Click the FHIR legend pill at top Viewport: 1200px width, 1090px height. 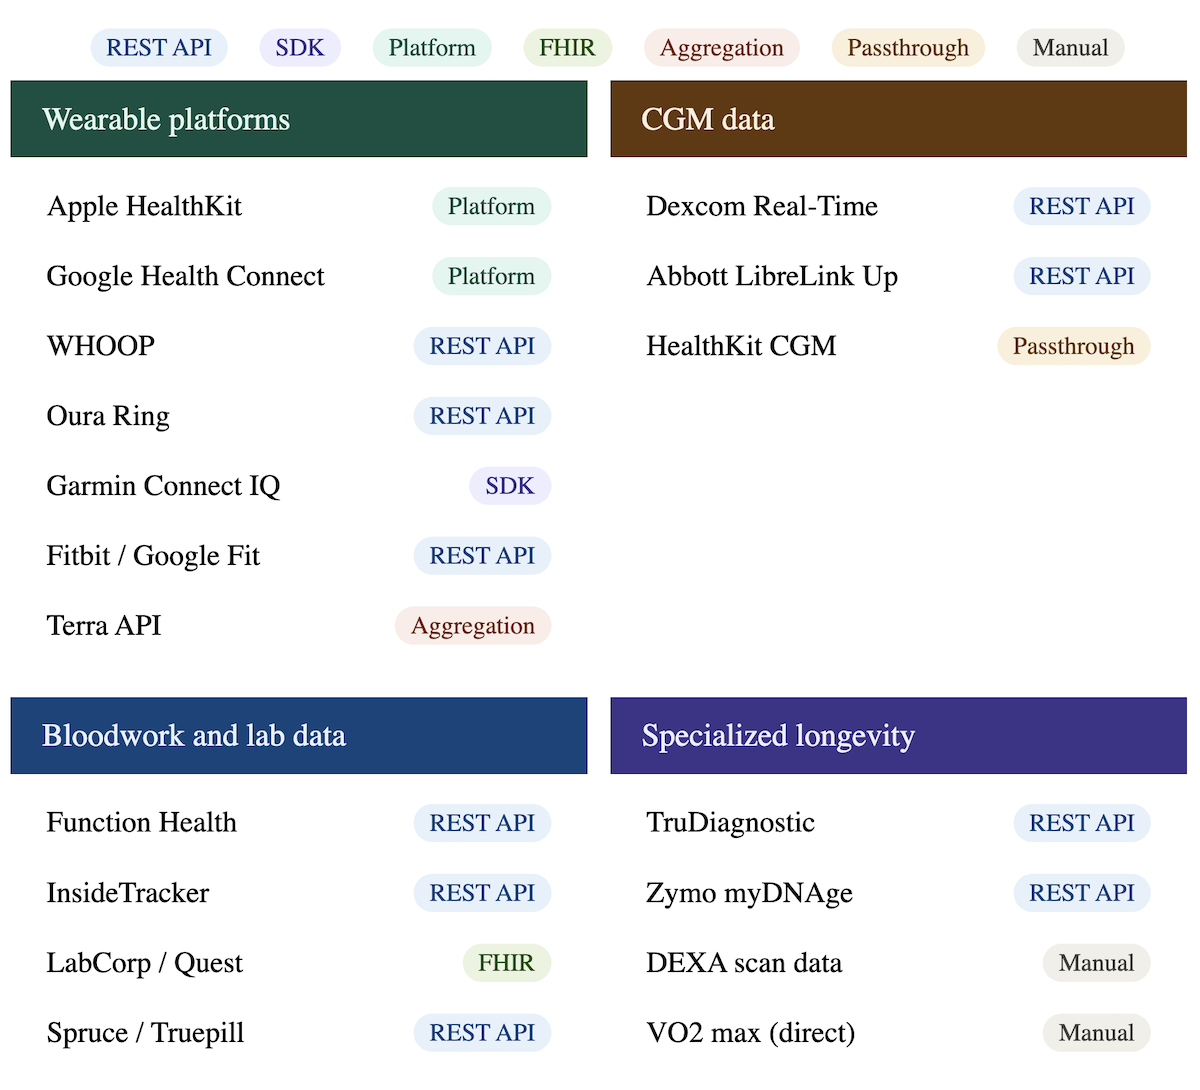[x=567, y=48]
